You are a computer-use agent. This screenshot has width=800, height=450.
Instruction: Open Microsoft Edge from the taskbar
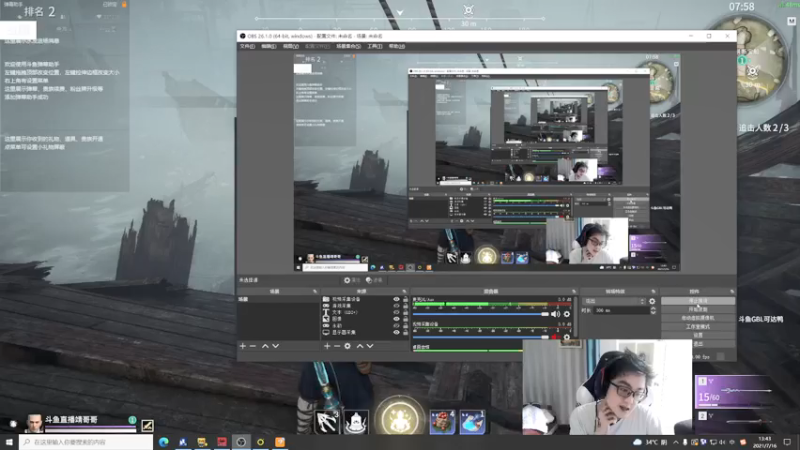[x=164, y=442]
